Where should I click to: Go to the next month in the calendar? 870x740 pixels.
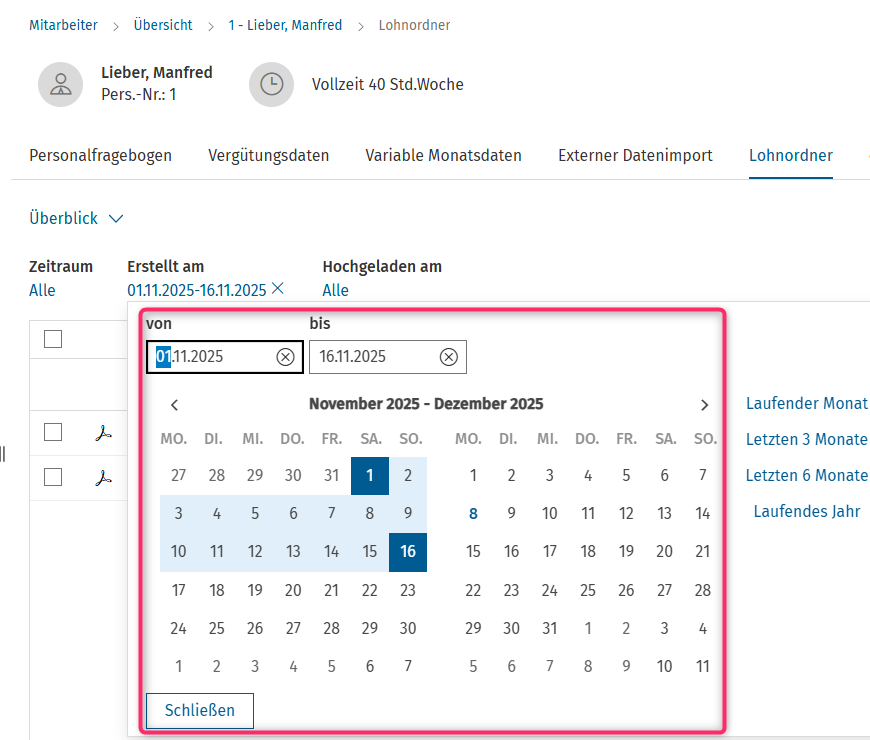pos(704,405)
